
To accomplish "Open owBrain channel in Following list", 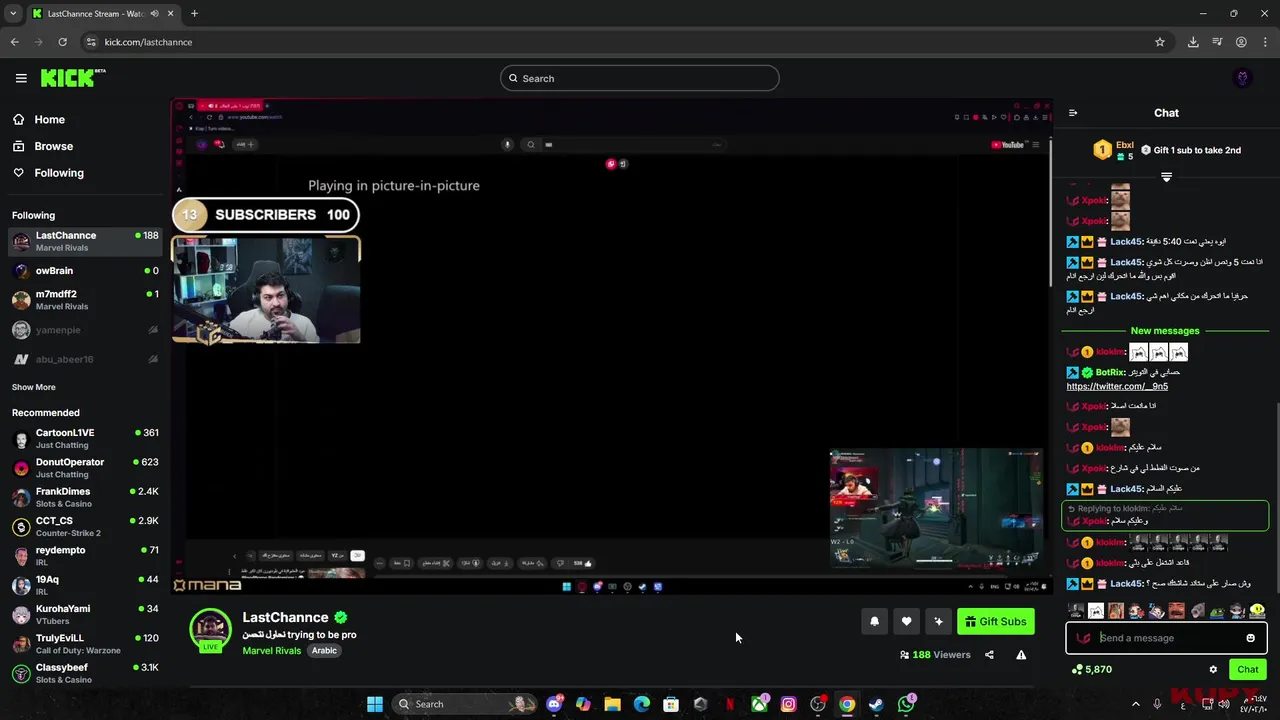I will pos(85,271).
